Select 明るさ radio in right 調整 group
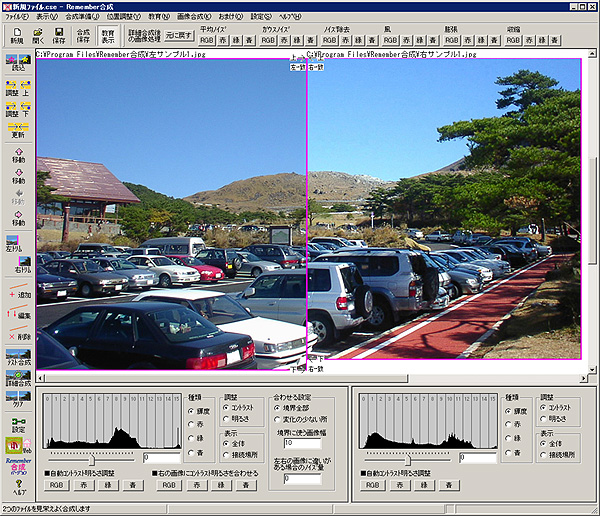The width and height of the screenshot is (600, 516). (x=553, y=419)
